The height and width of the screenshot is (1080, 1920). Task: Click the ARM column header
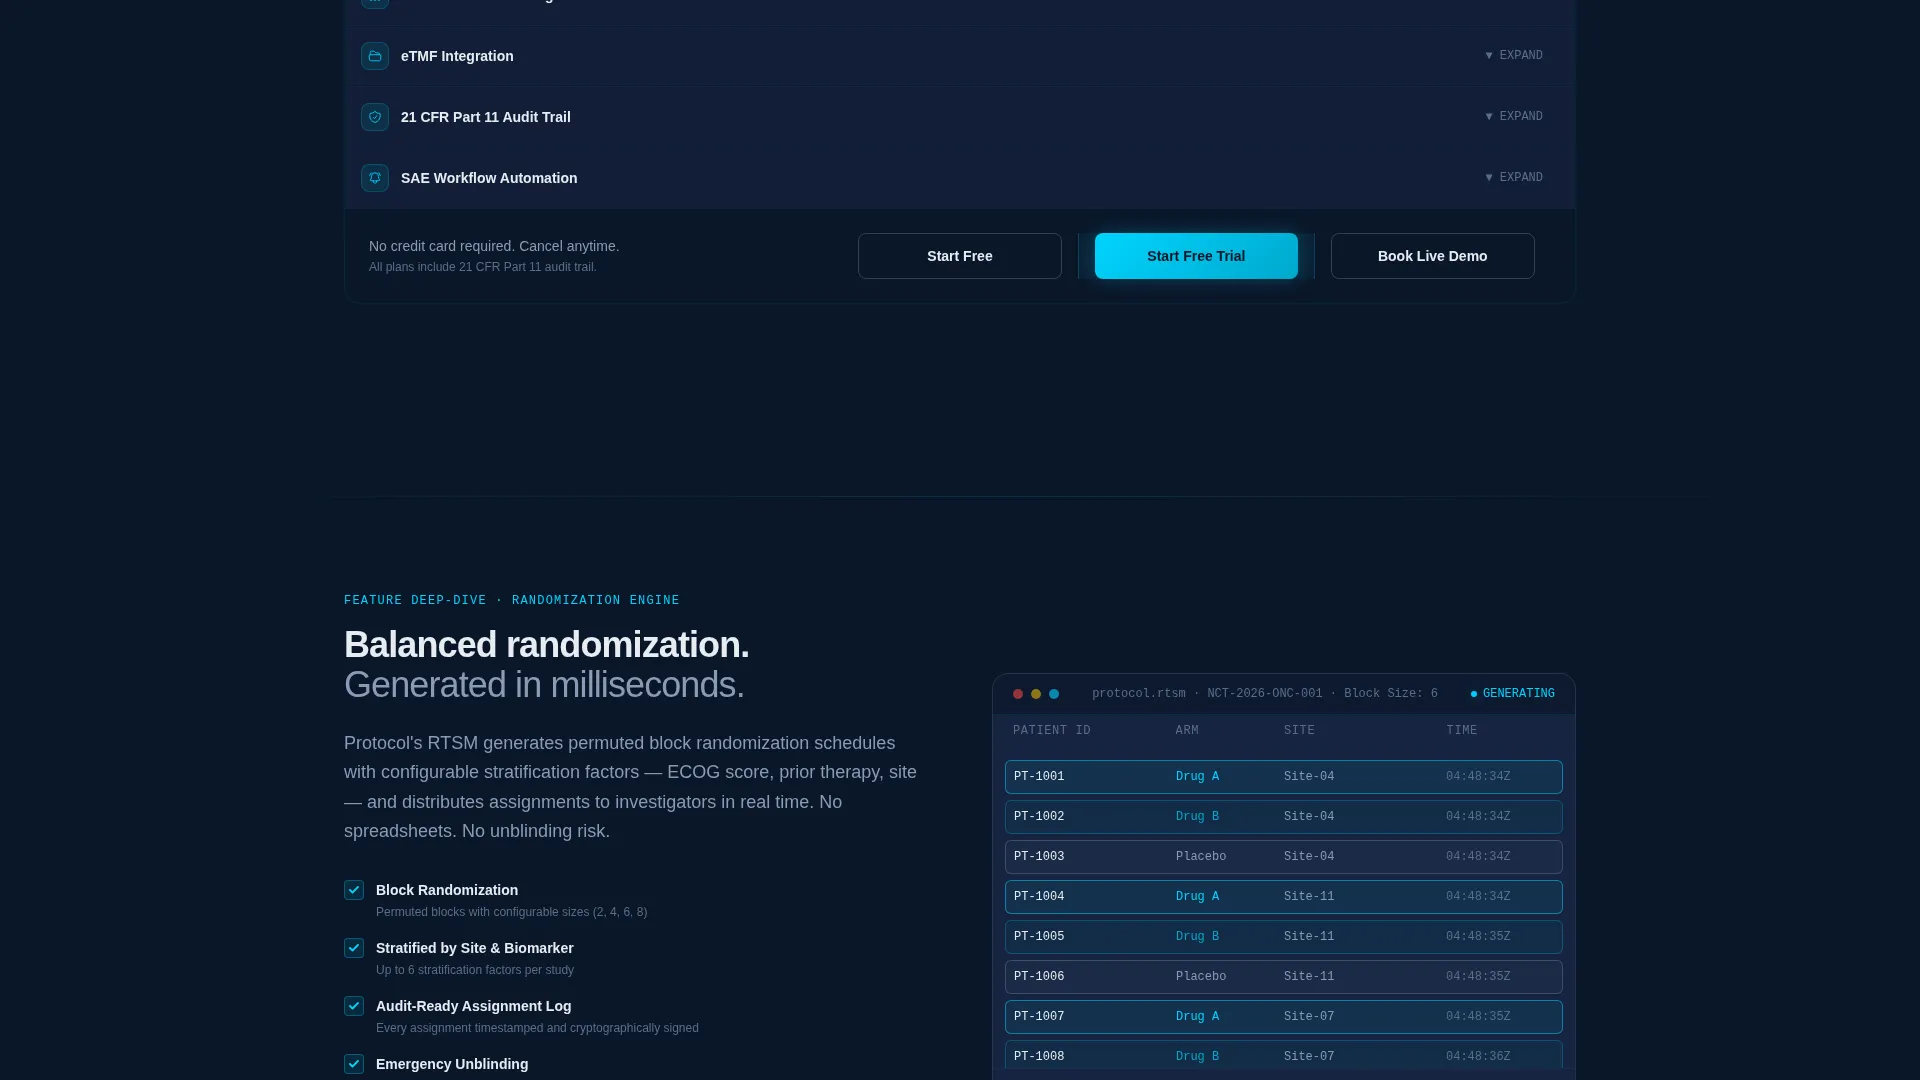click(x=1187, y=731)
